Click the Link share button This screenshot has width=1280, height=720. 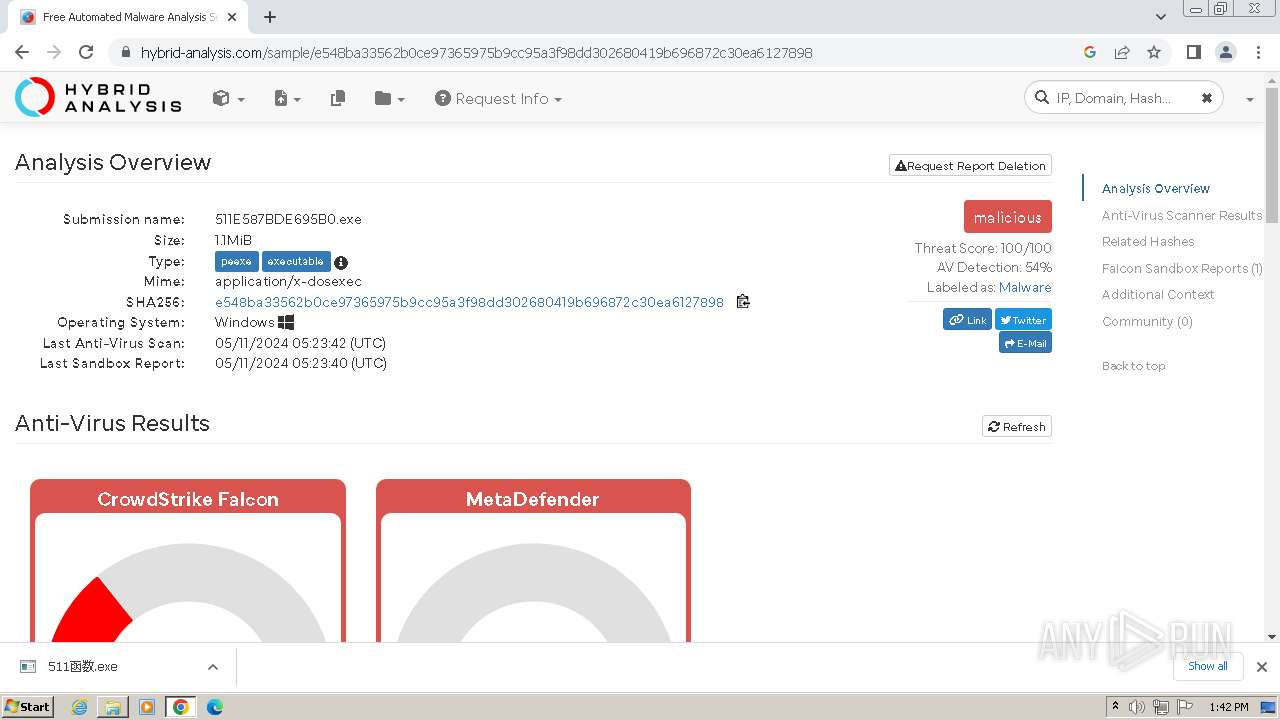[967, 320]
